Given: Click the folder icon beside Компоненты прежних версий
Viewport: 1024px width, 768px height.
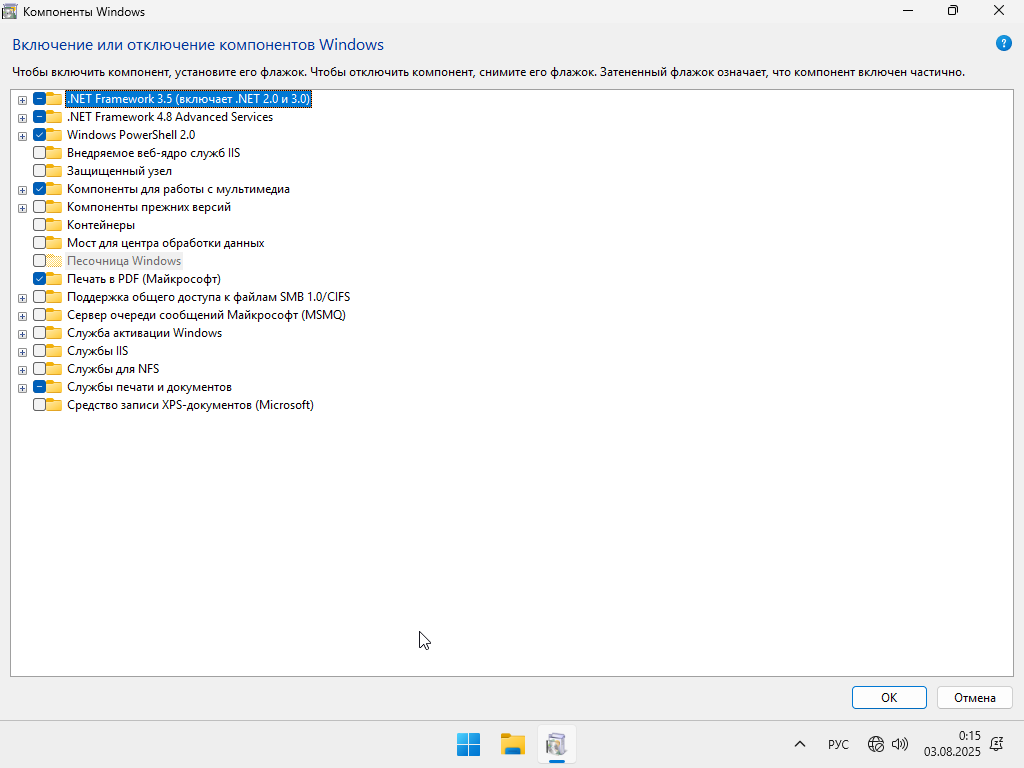Looking at the screenshot, I should [55, 207].
